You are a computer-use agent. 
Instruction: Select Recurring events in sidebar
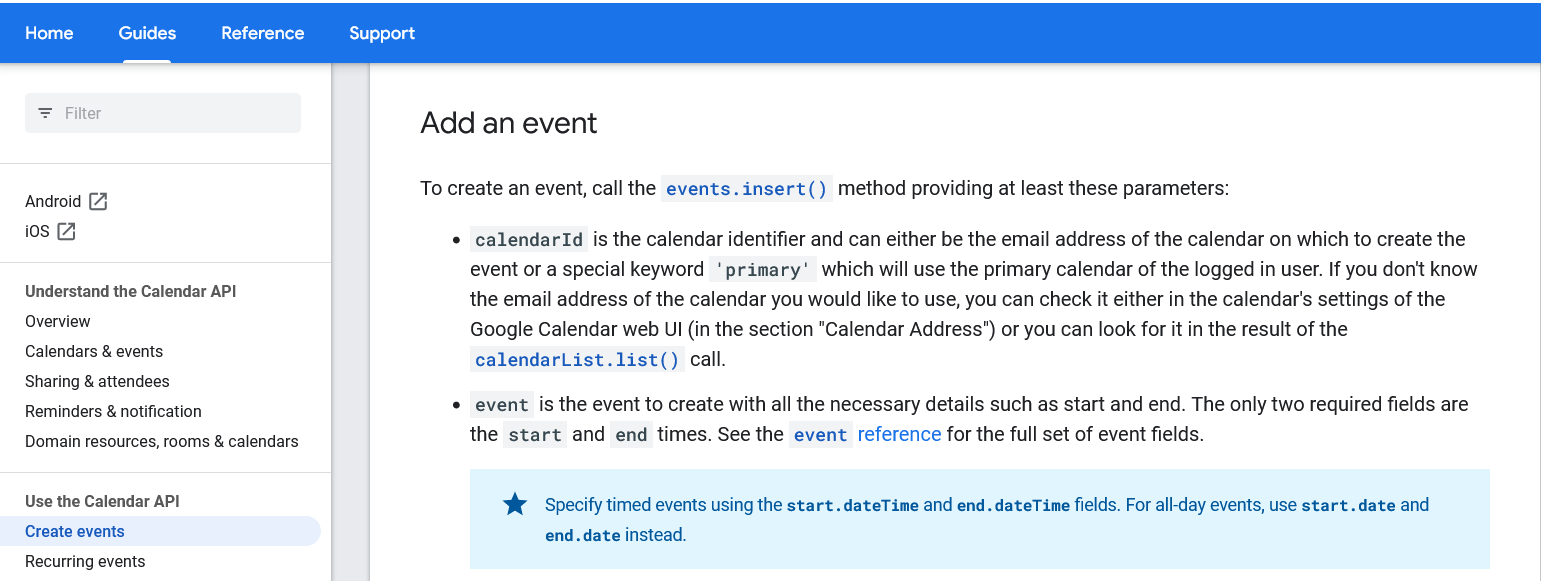coord(85,561)
